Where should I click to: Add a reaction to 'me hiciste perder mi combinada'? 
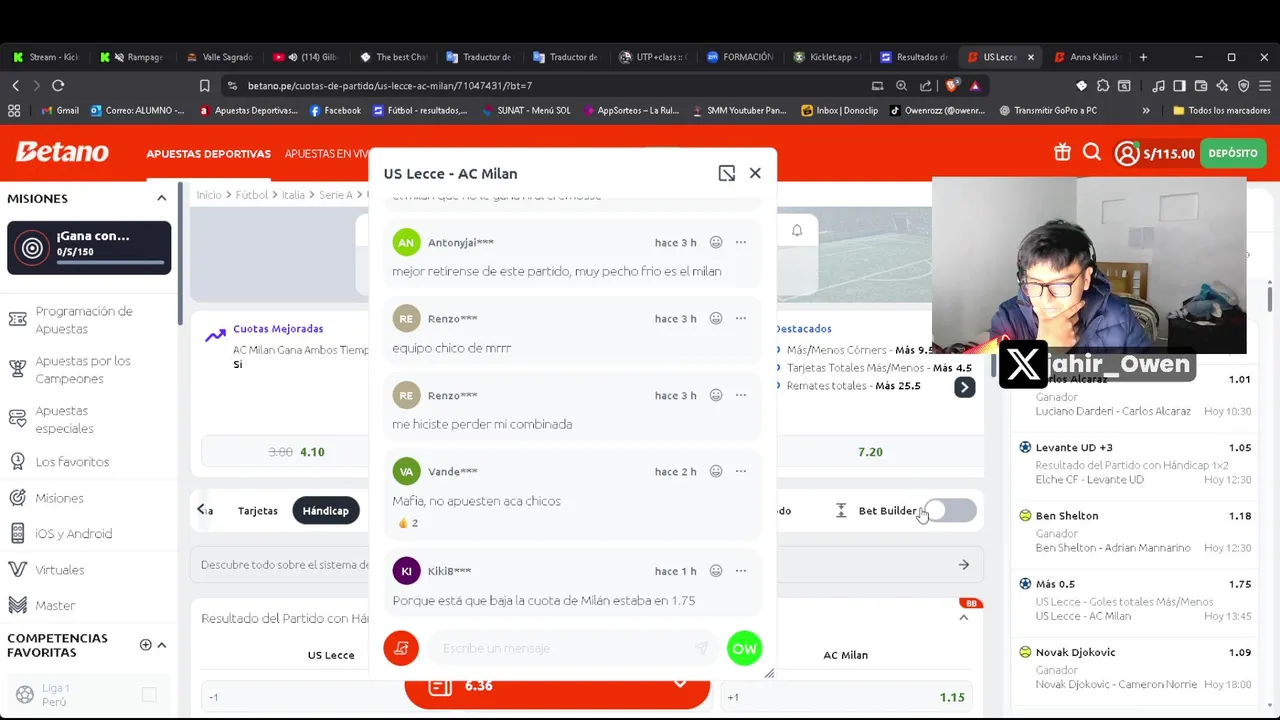point(716,395)
